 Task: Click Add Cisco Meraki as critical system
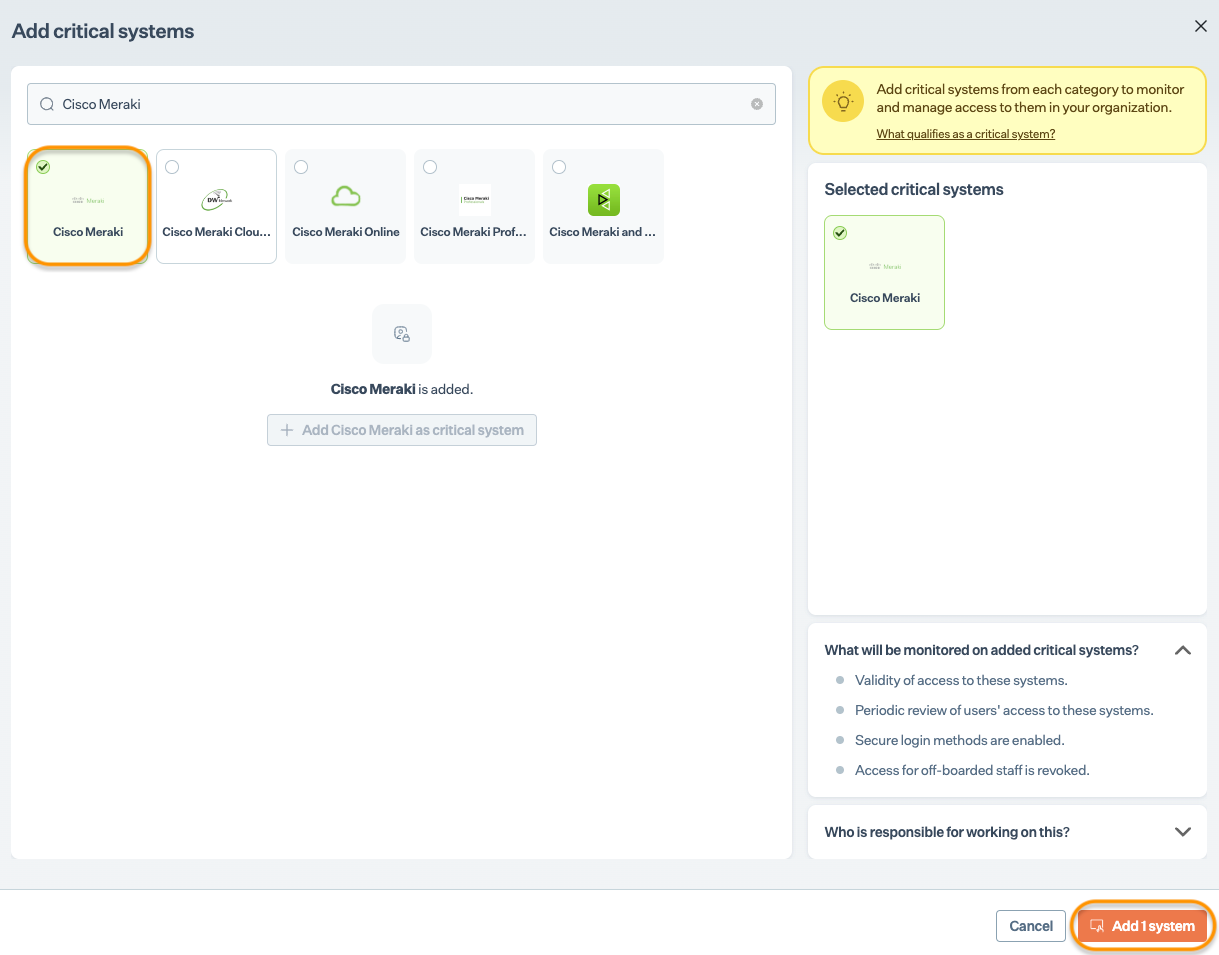[402, 430]
